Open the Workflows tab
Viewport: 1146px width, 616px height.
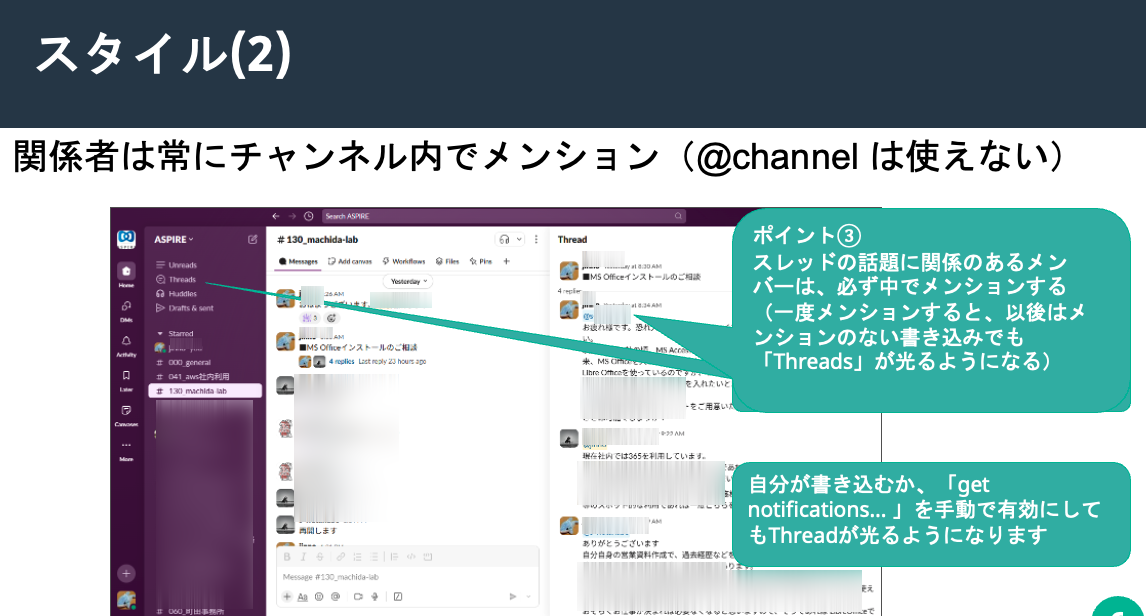point(403,261)
